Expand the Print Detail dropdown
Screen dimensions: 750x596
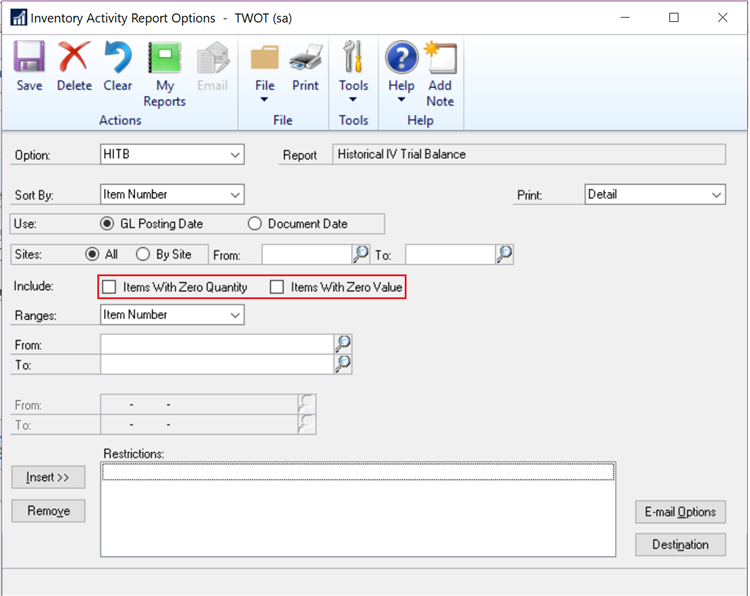[x=716, y=195]
